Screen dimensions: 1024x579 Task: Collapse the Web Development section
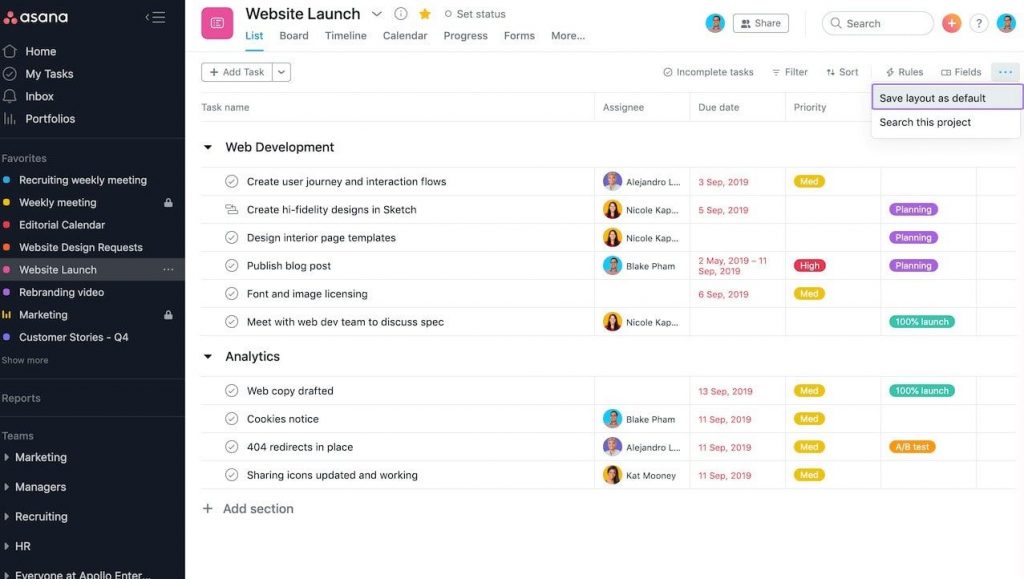tap(208, 147)
